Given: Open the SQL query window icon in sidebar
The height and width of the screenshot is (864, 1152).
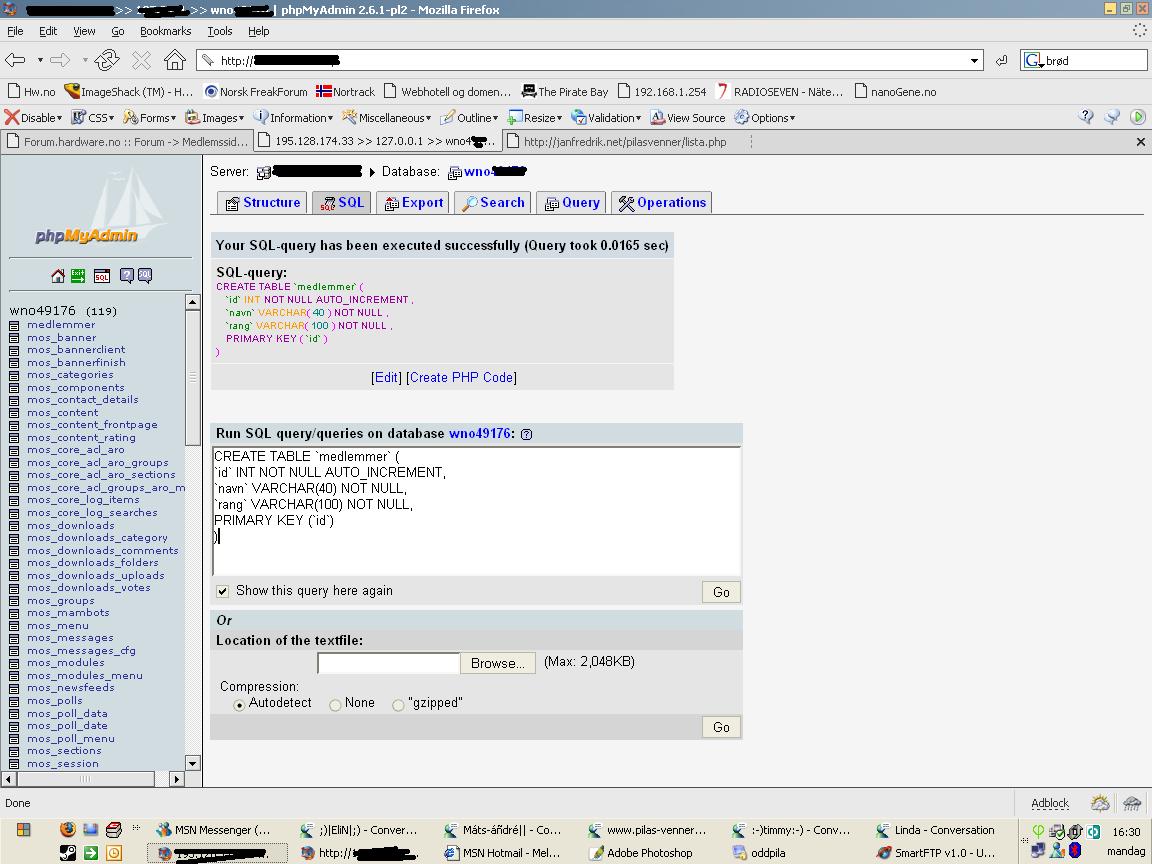Looking at the screenshot, I should pyautogui.click(x=101, y=276).
